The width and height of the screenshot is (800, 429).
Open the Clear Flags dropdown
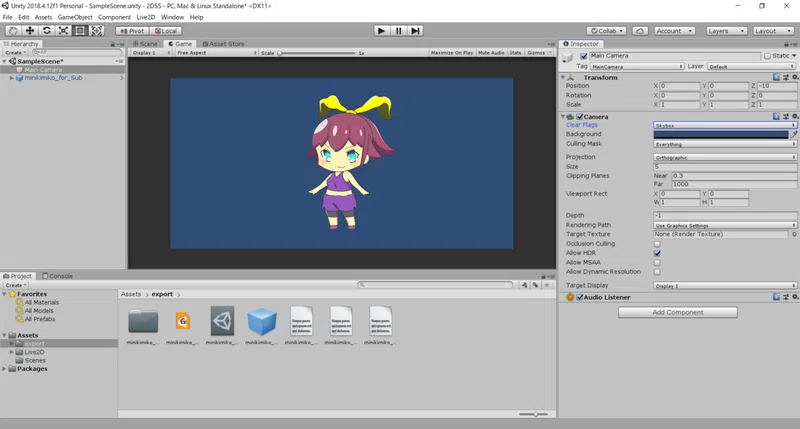coord(724,125)
